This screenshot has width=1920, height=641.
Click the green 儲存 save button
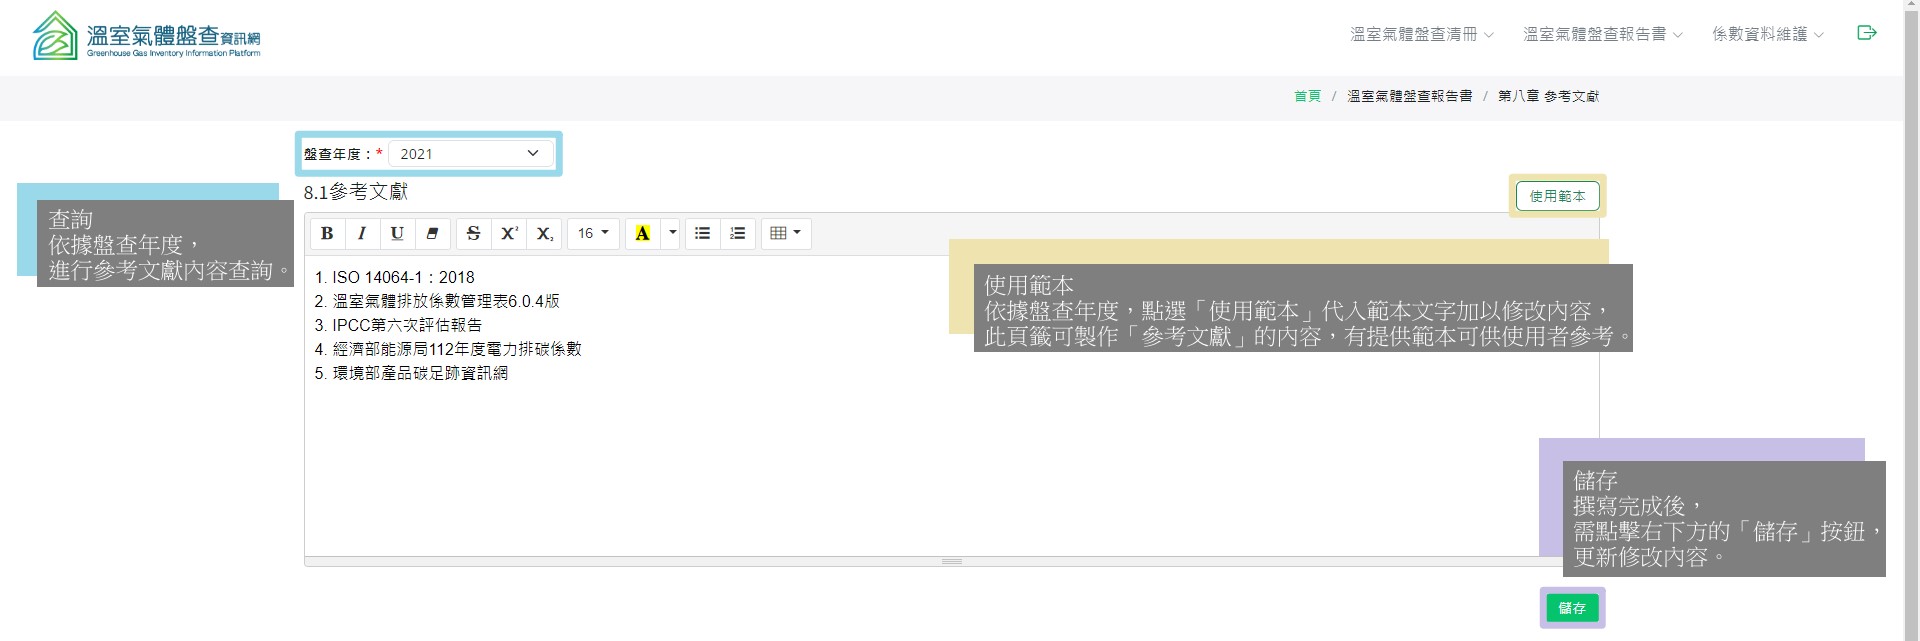[1572, 608]
